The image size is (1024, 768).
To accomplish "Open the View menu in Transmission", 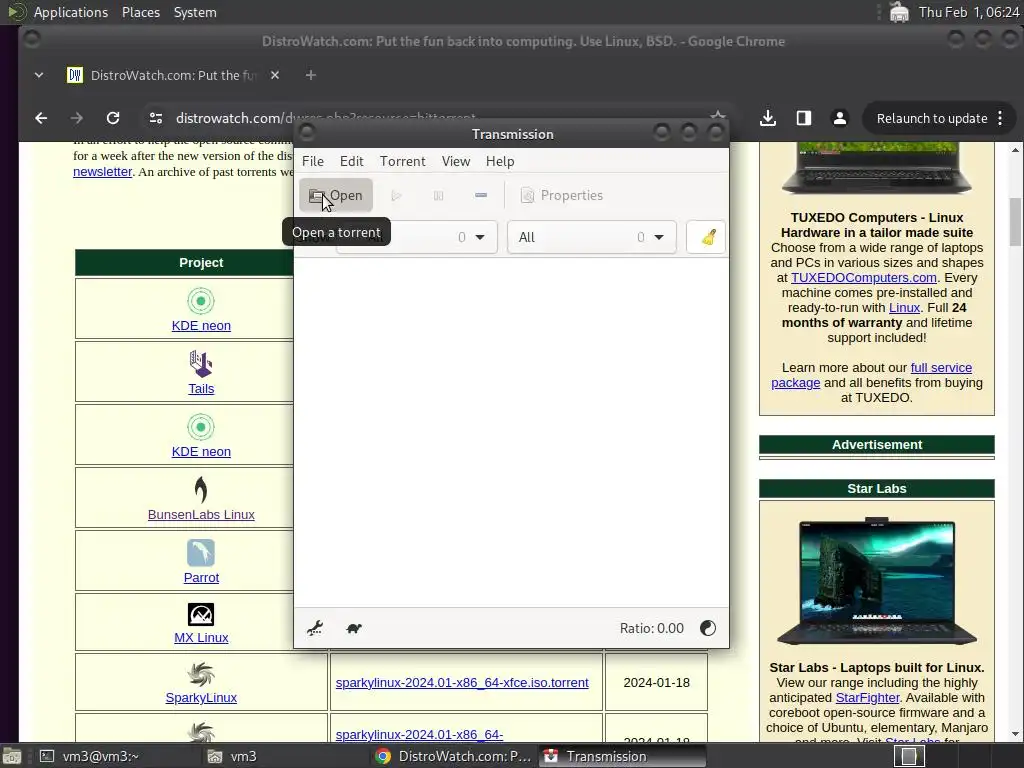I will 456,161.
